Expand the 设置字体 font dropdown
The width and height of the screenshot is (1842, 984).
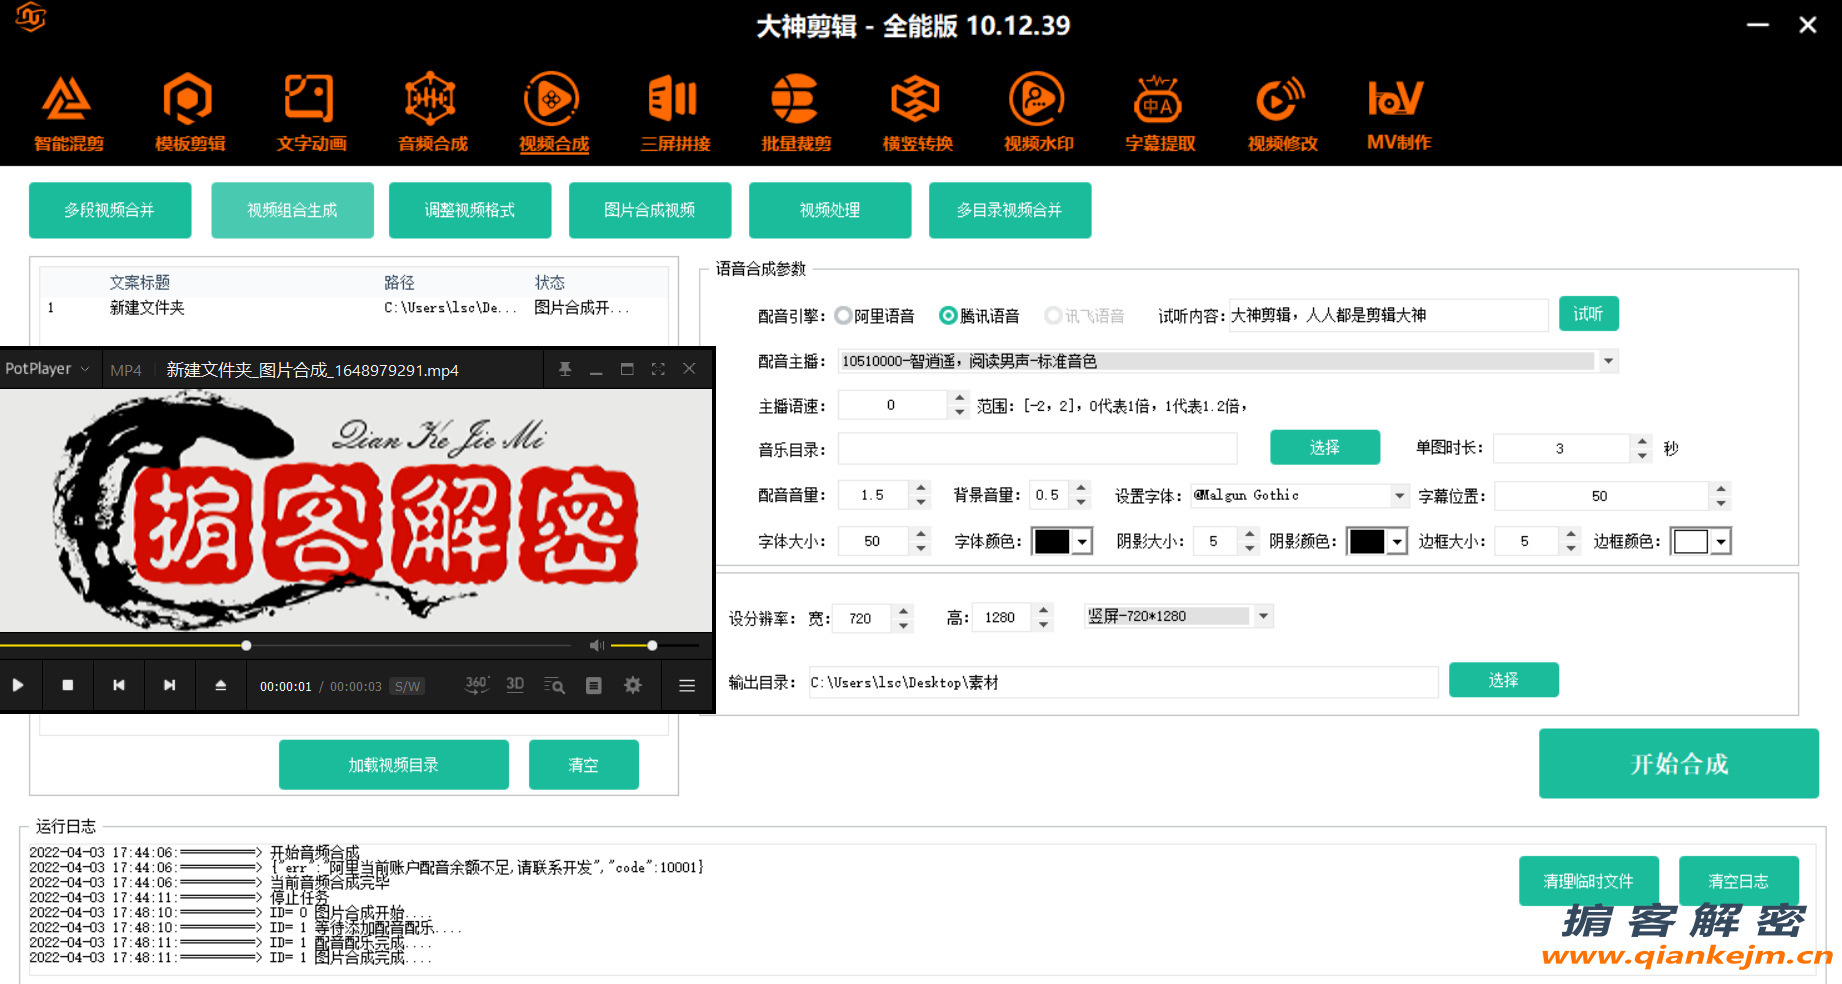pyautogui.click(x=1399, y=495)
